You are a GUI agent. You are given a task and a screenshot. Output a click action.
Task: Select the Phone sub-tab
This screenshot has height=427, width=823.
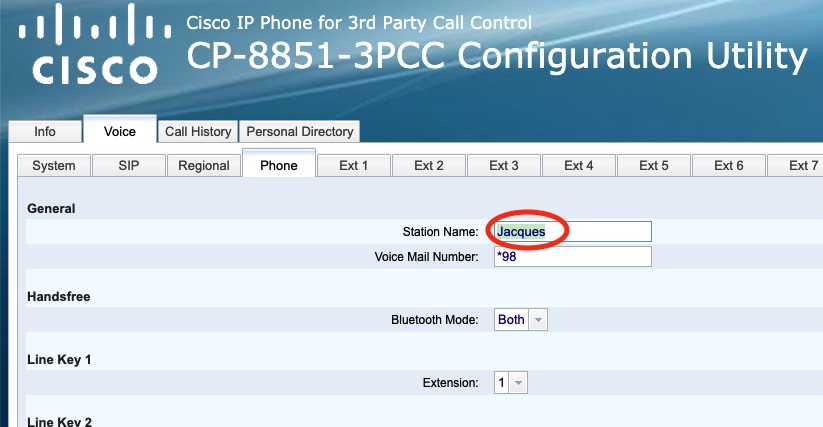point(279,165)
